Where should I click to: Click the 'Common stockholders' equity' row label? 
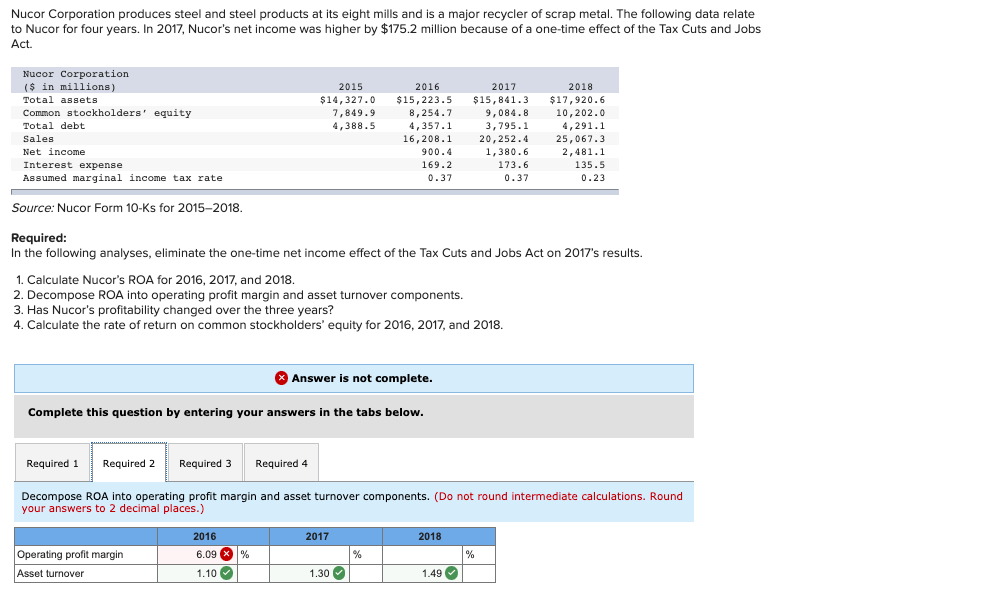[x=107, y=113]
